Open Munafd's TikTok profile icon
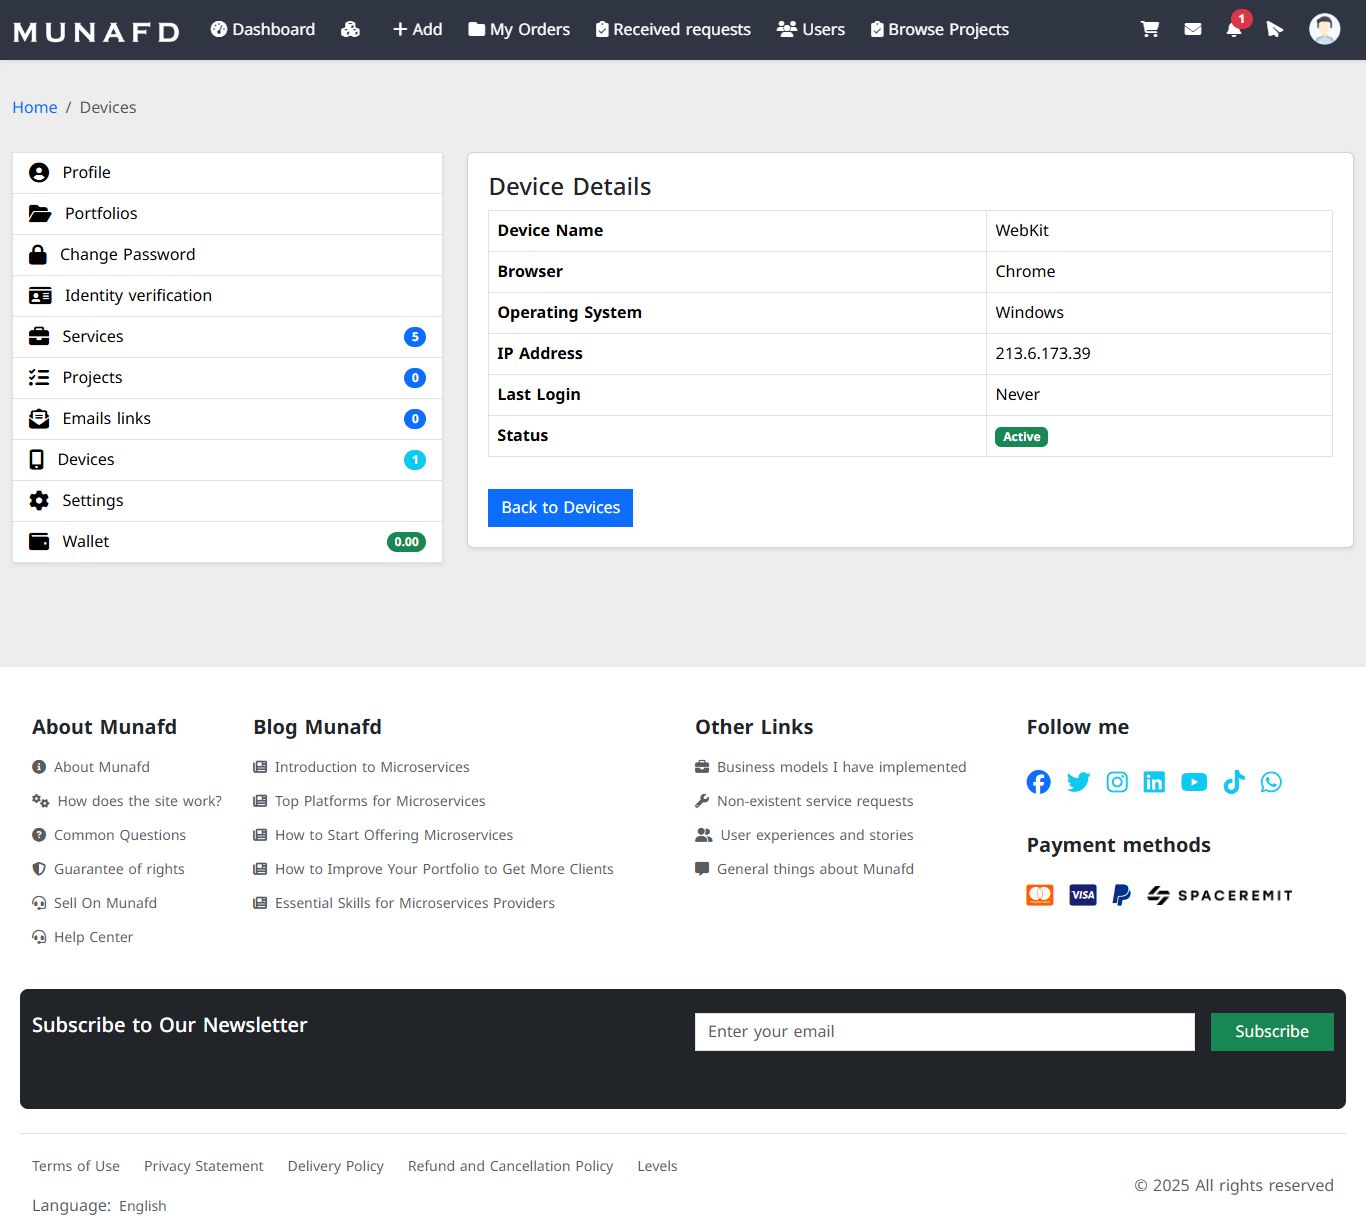The height and width of the screenshot is (1222, 1366). coord(1234,782)
